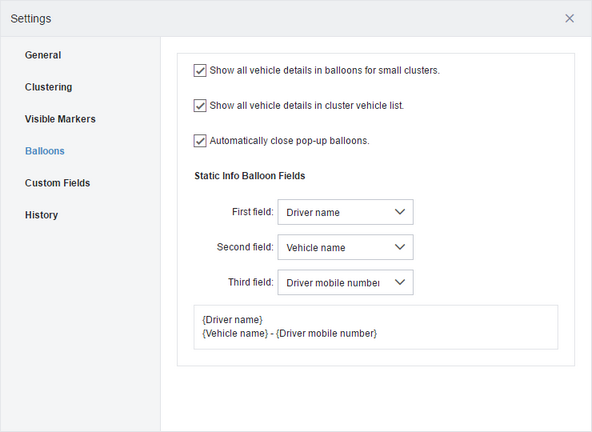The image size is (592, 432).
Task: Open the Vehicle name dropdown
Action: coord(345,247)
